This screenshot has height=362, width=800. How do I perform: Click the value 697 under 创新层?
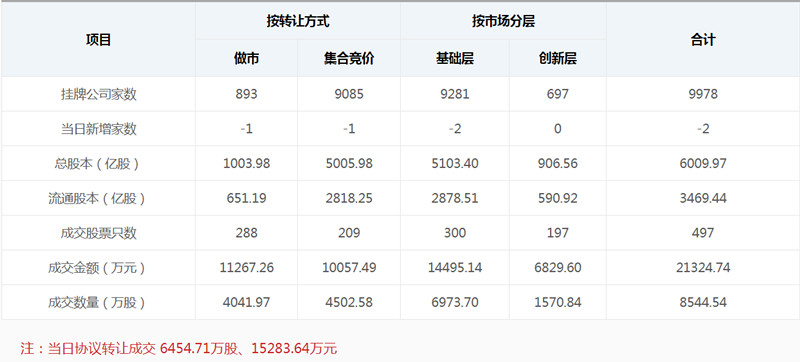coord(558,94)
